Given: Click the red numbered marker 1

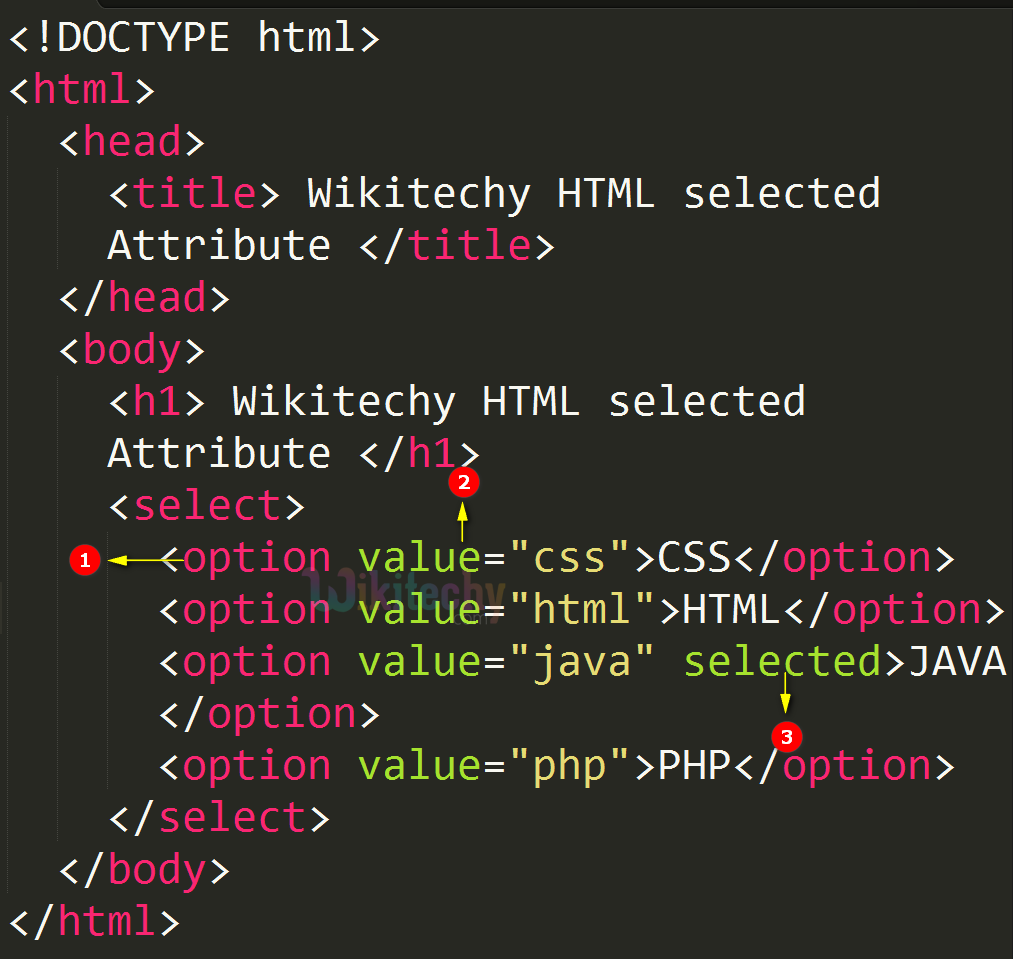Looking at the screenshot, I should click(85, 560).
